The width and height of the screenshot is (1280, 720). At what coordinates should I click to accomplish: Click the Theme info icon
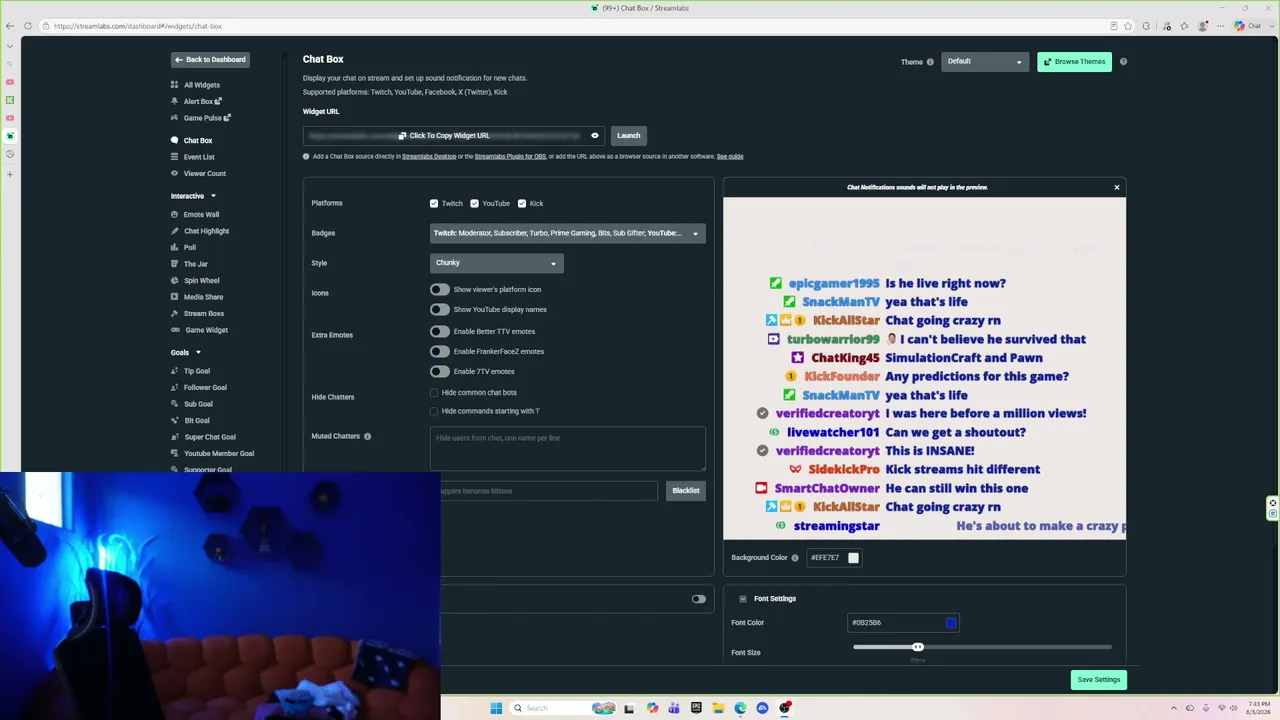[x=930, y=62]
